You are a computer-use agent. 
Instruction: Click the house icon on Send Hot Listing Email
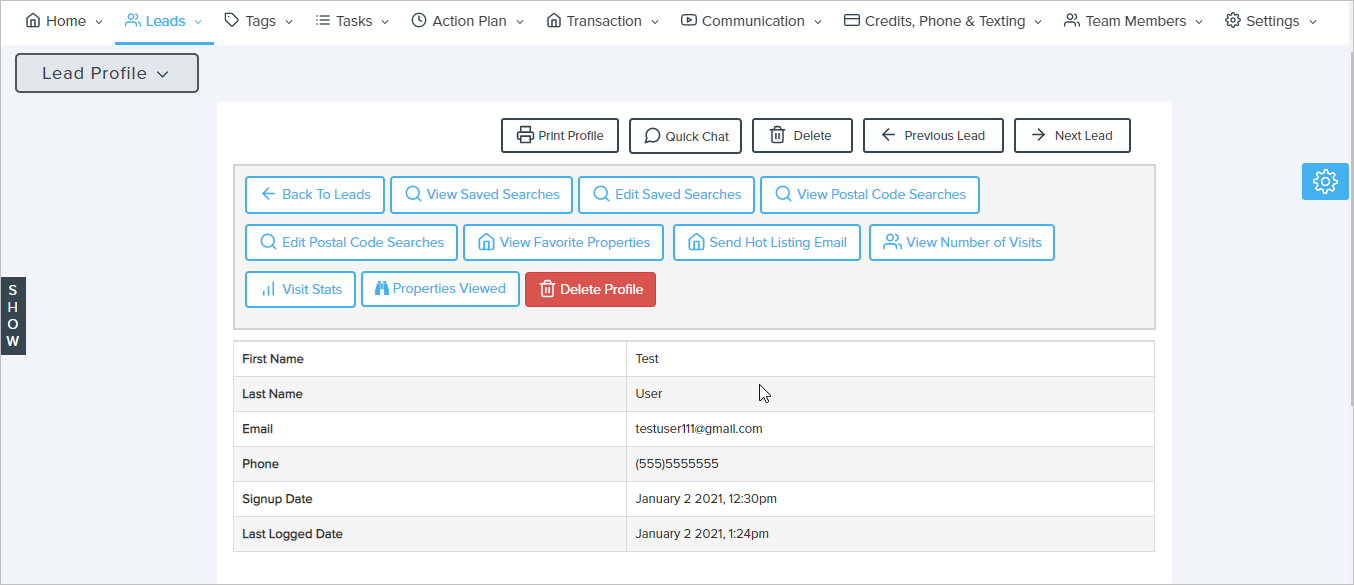tap(696, 242)
